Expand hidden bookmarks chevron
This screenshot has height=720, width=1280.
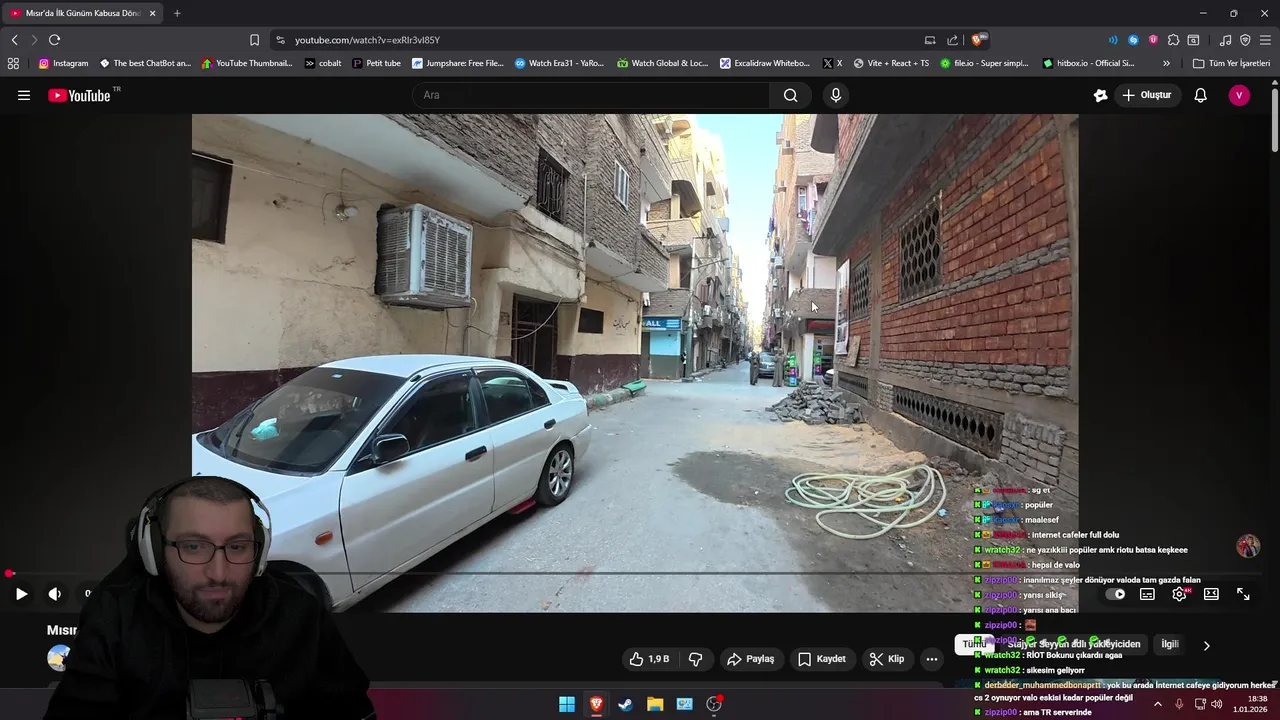(1166, 63)
